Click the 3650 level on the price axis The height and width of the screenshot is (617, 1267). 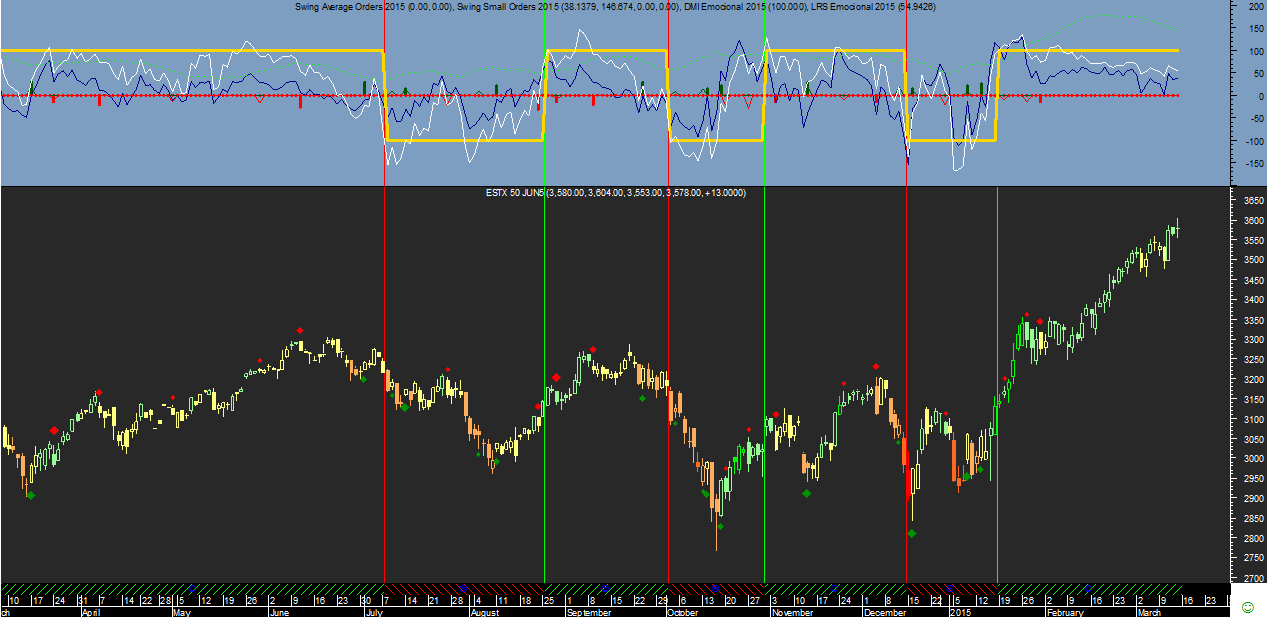1249,199
